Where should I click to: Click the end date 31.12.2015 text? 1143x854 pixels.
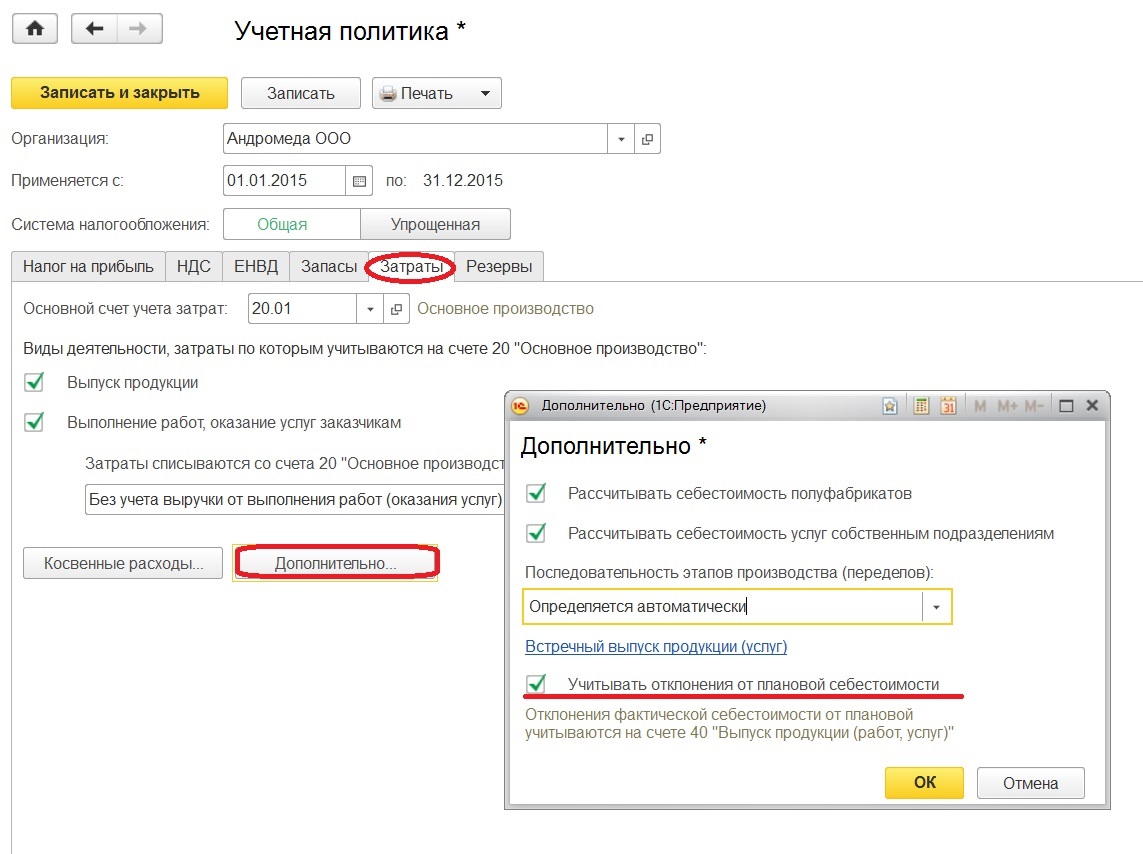tap(463, 181)
